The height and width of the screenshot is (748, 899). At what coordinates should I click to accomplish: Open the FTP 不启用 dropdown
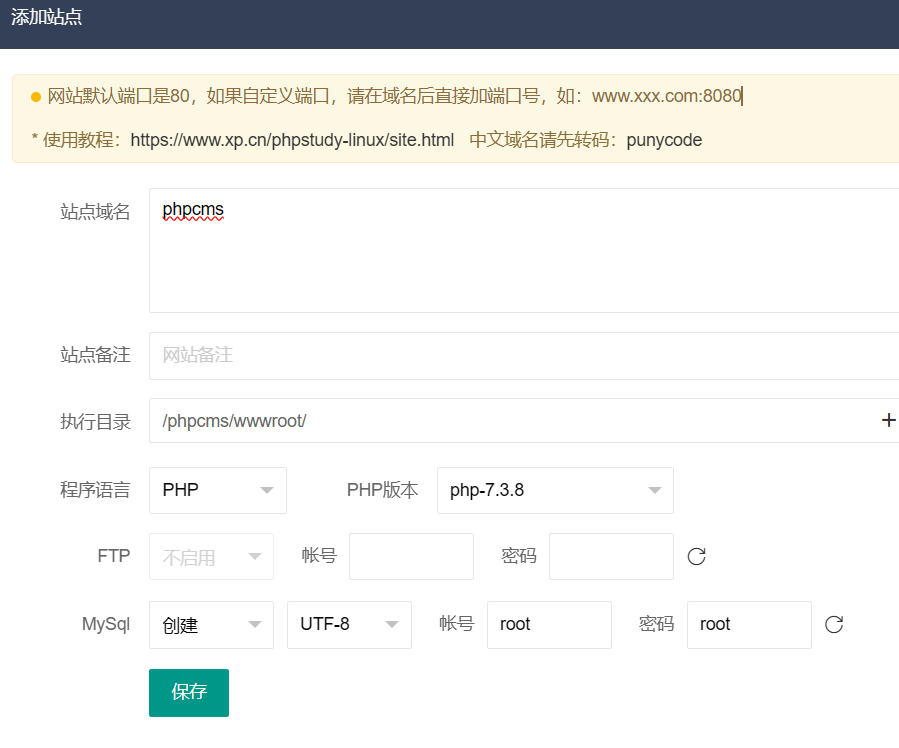[211, 557]
